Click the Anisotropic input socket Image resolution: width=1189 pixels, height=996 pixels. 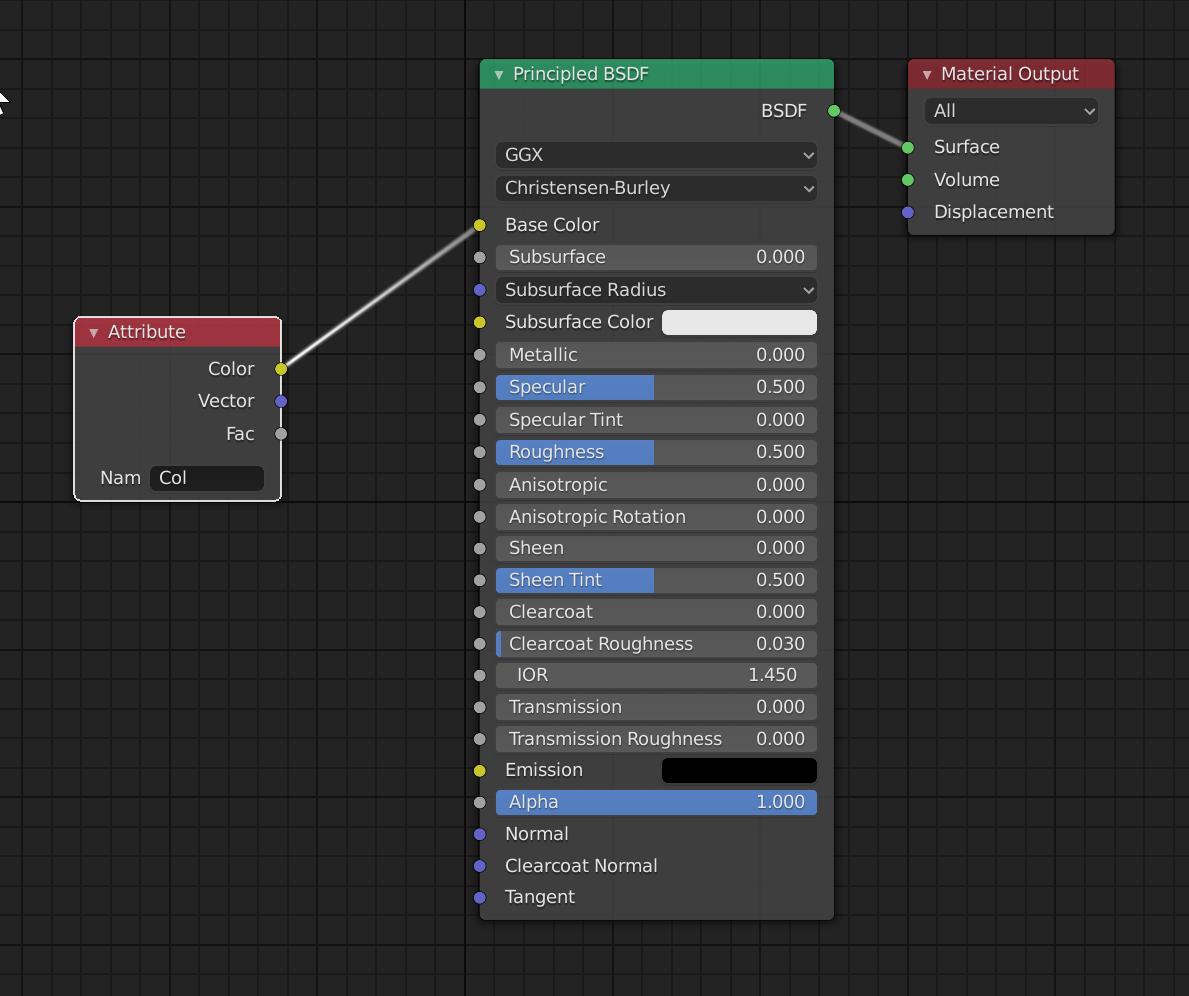[x=479, y=485]
